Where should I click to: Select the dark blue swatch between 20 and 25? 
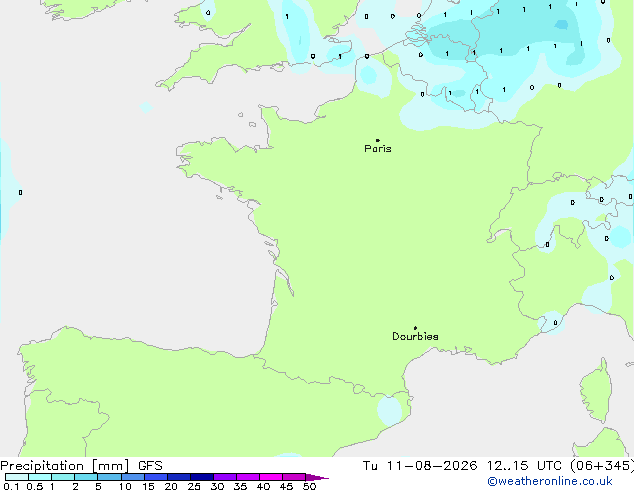click(179, 477)
